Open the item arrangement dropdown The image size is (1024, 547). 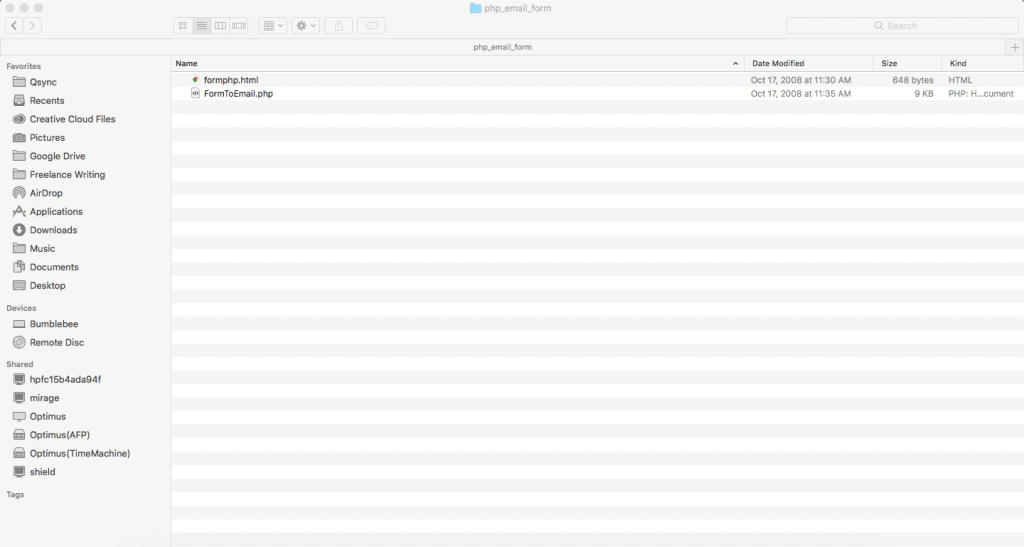pos(273,25)
